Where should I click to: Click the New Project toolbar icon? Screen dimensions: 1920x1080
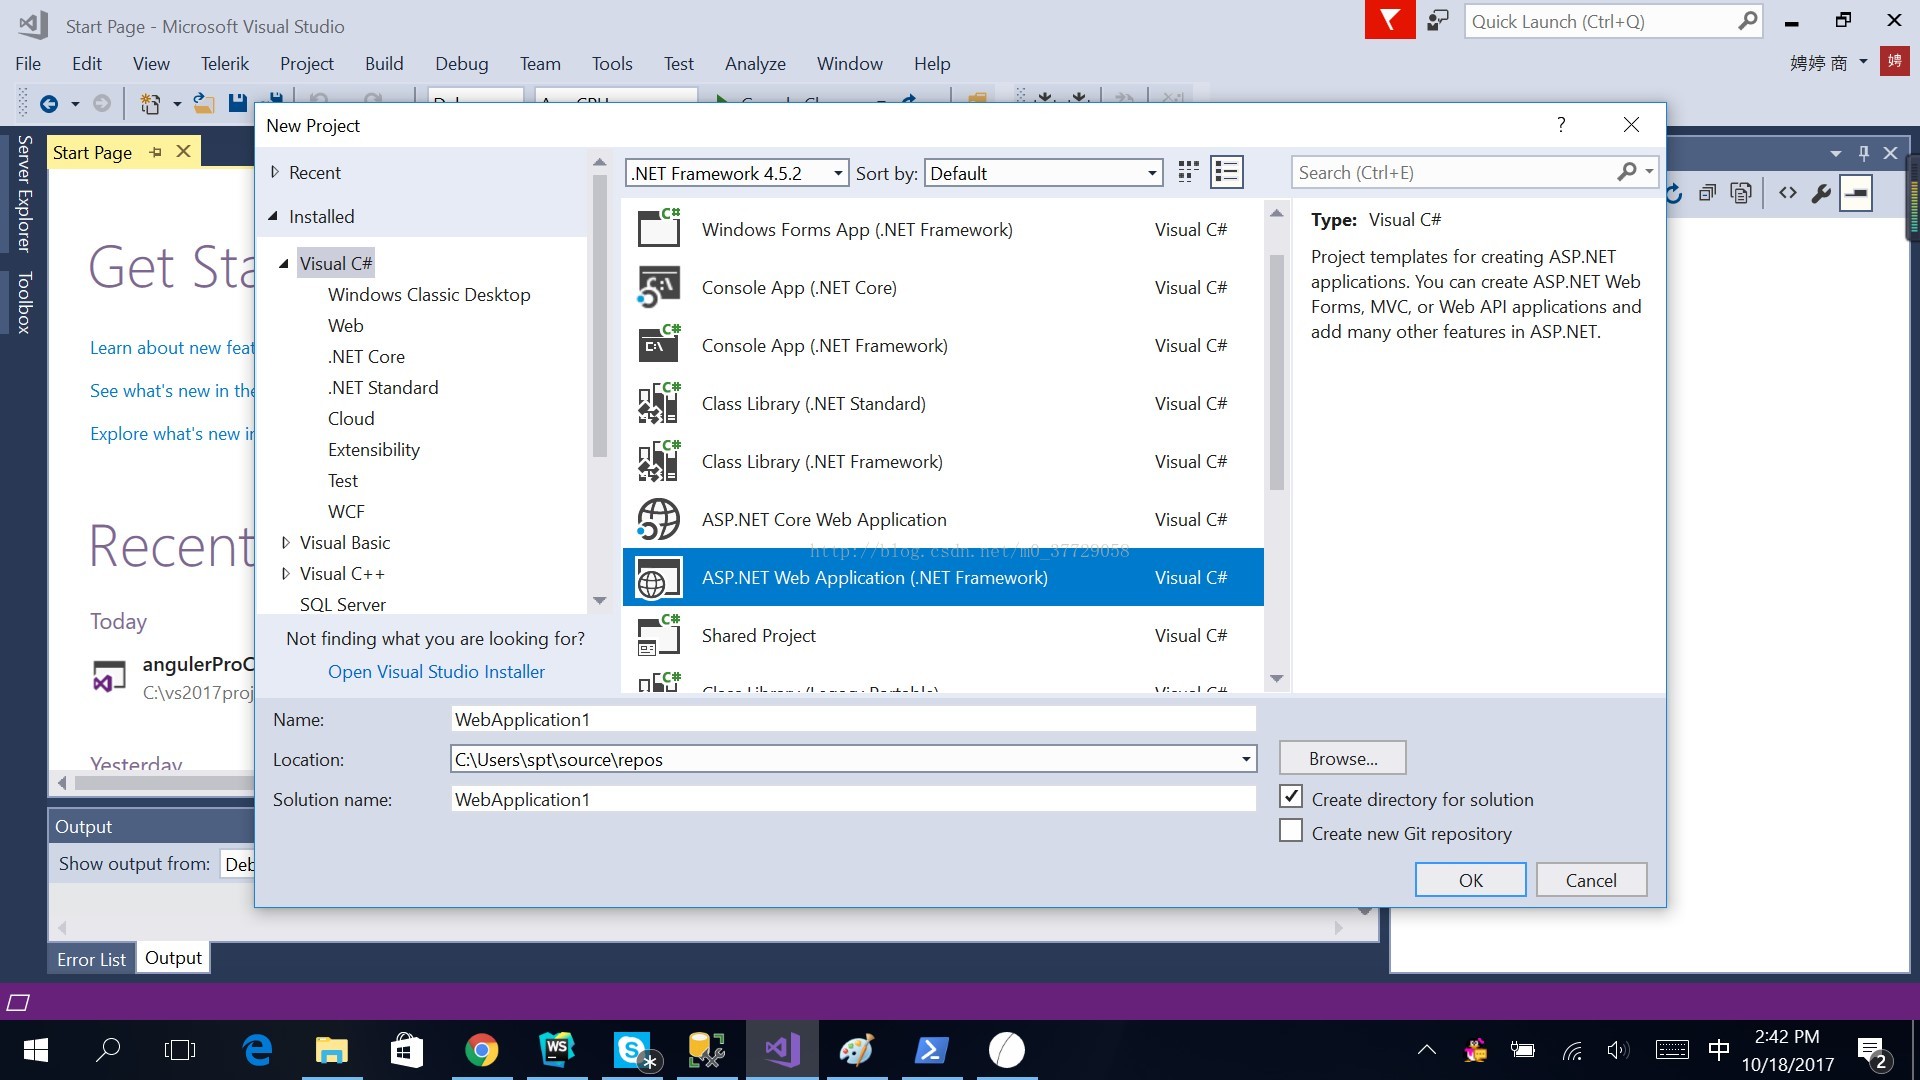[150, 103]
